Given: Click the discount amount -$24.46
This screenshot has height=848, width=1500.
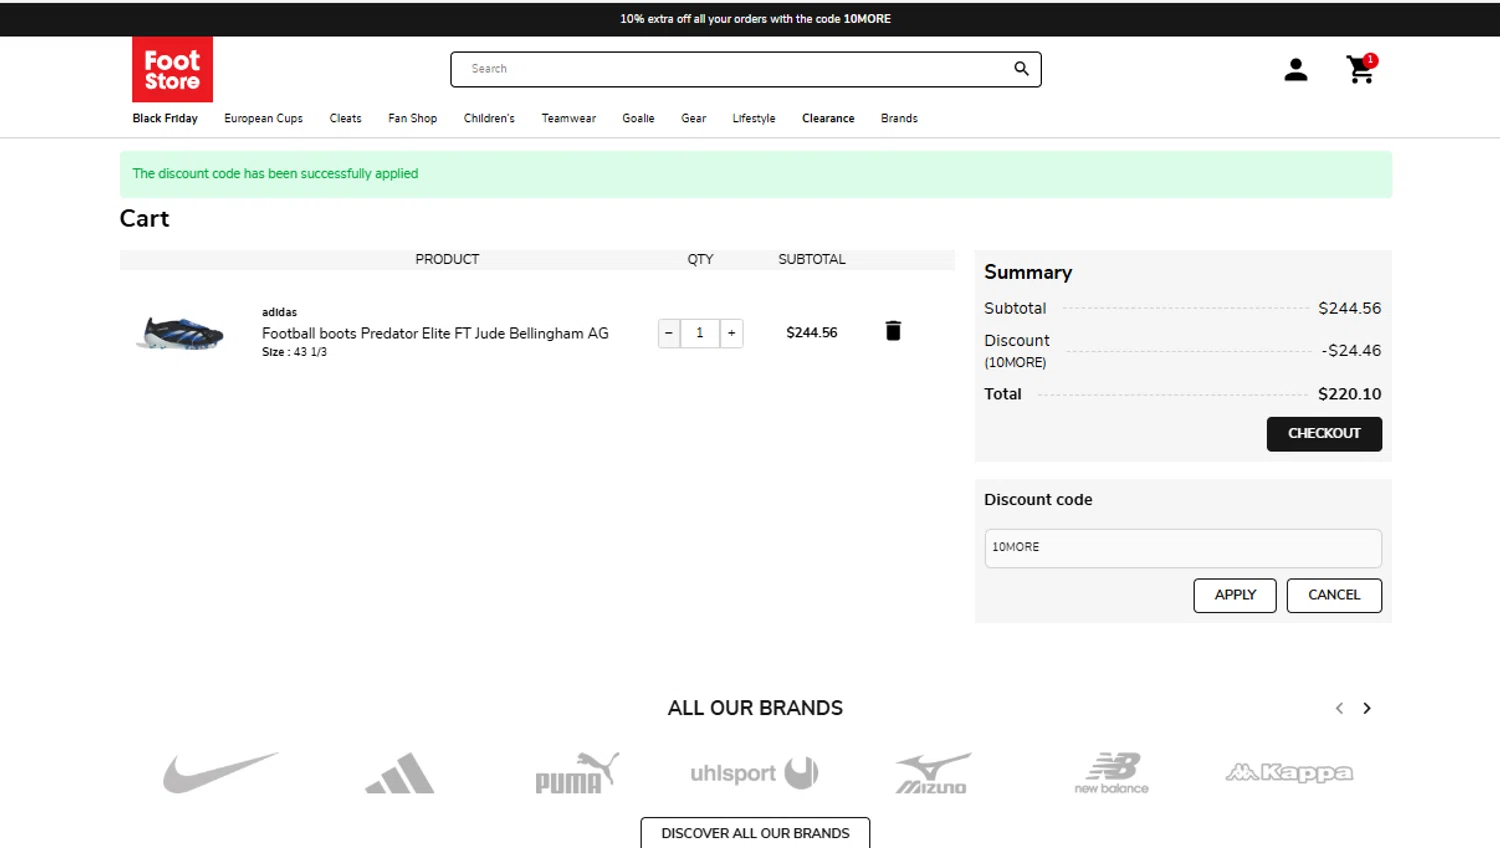Looking at the screenshot, I should click(x=1351, y=350).
